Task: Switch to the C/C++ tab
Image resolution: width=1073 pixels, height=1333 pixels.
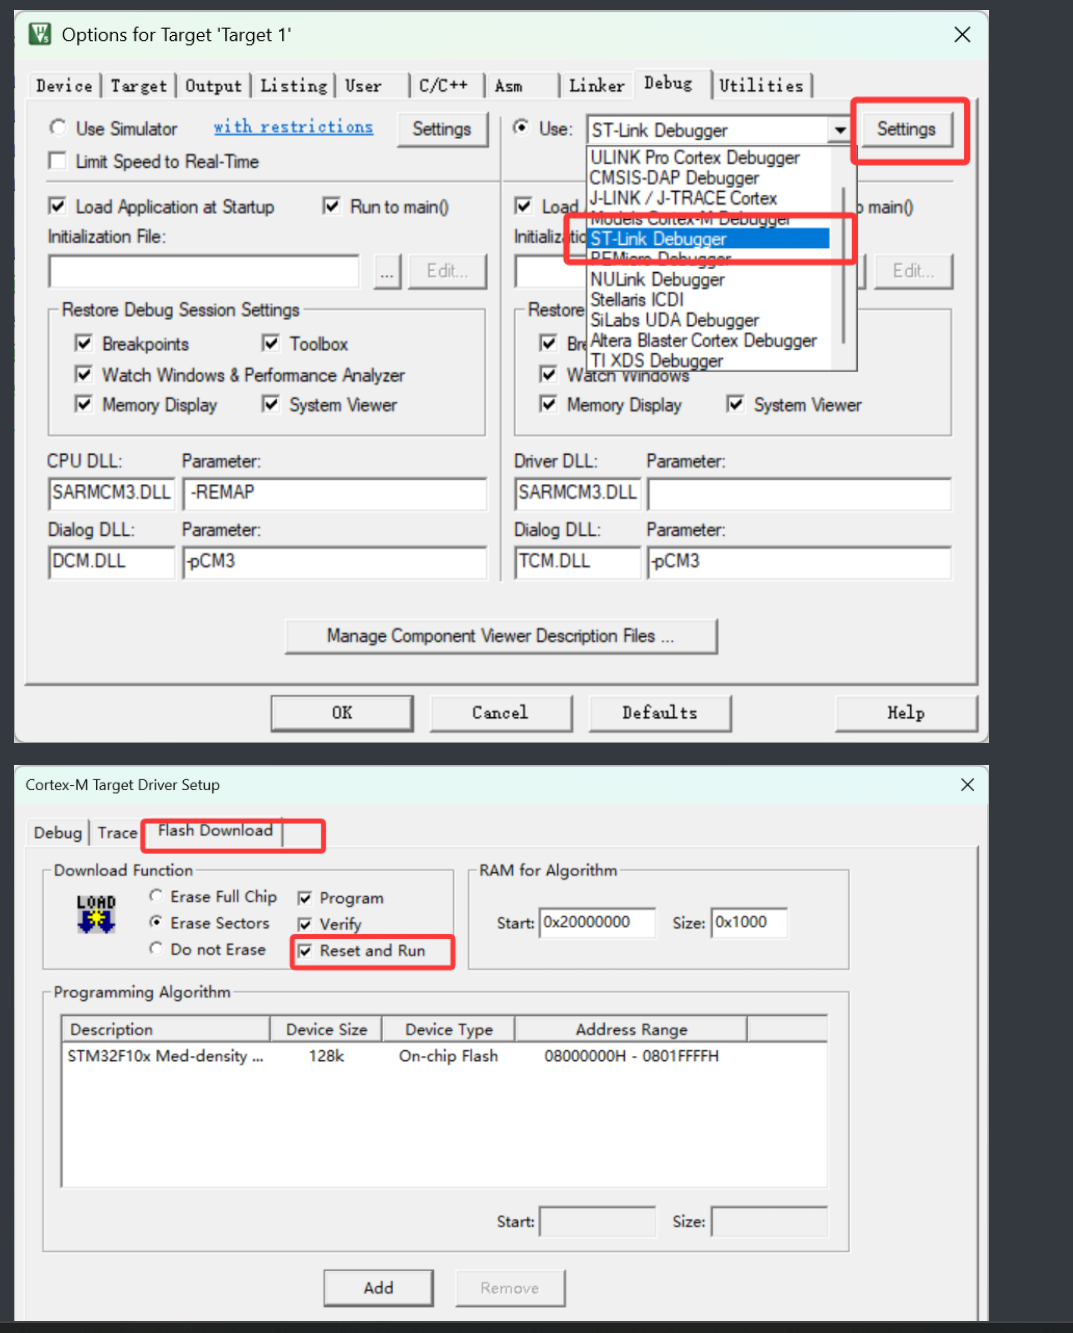Action: point(443,86)
